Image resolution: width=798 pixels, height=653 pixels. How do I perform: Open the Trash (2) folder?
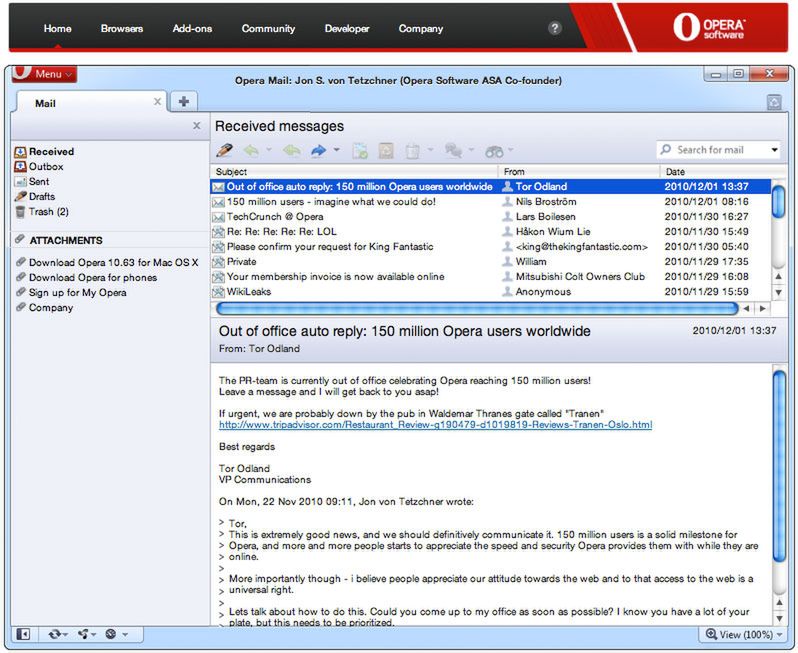pyautogui.click(x=42, y=212)
